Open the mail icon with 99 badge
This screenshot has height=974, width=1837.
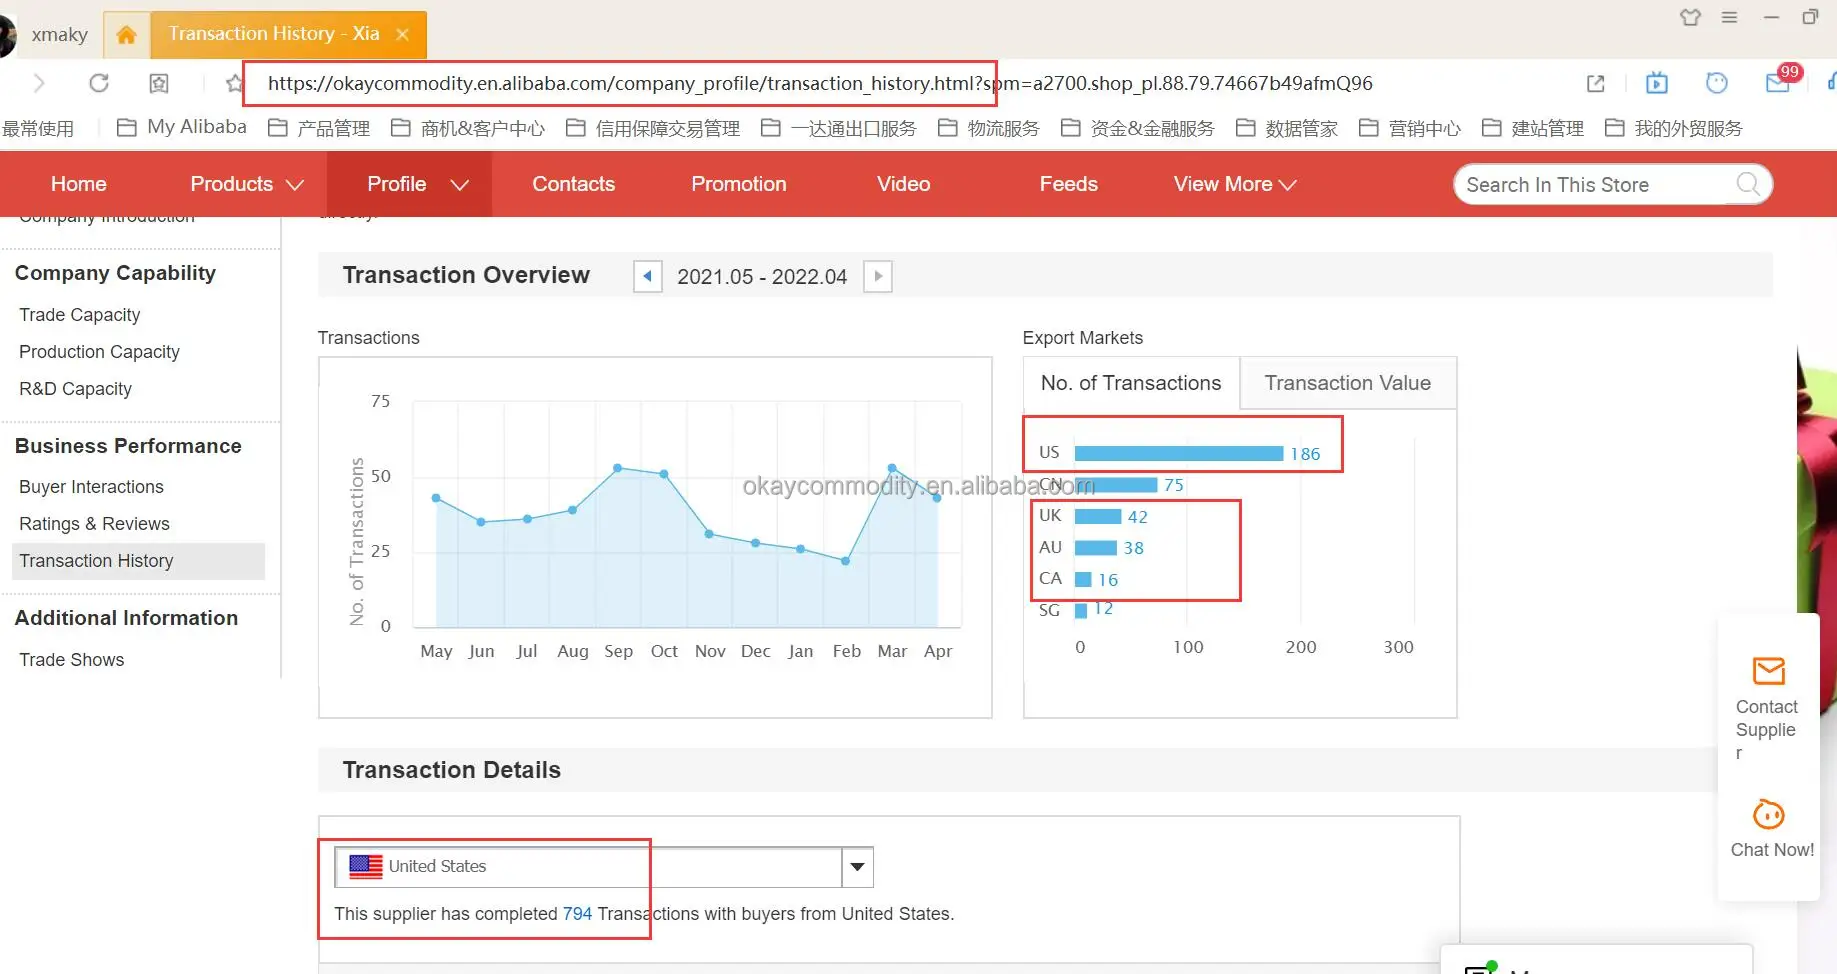(1777, 83)
